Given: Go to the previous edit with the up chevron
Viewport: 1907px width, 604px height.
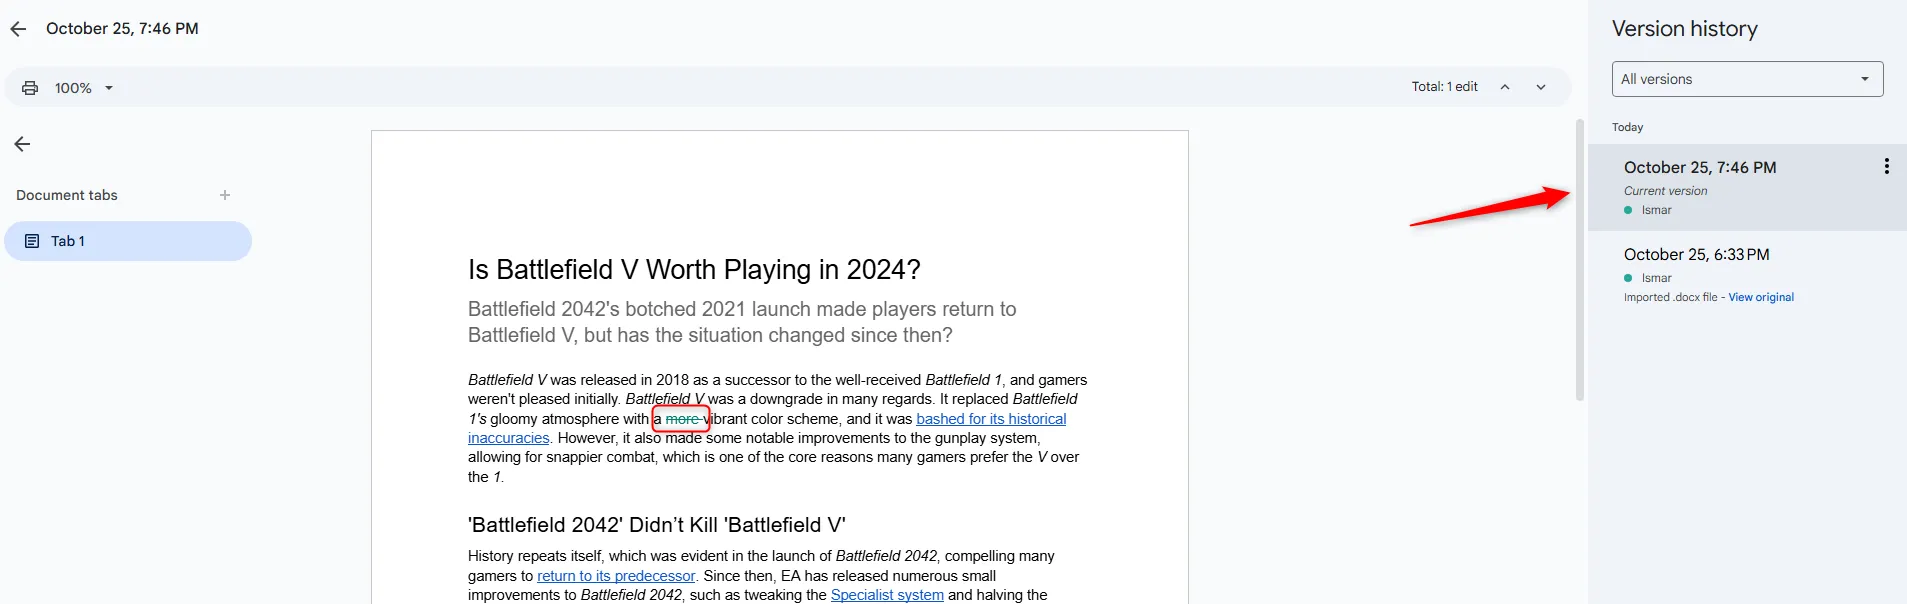Looking at the screenshot, I should click(1504, 87).
